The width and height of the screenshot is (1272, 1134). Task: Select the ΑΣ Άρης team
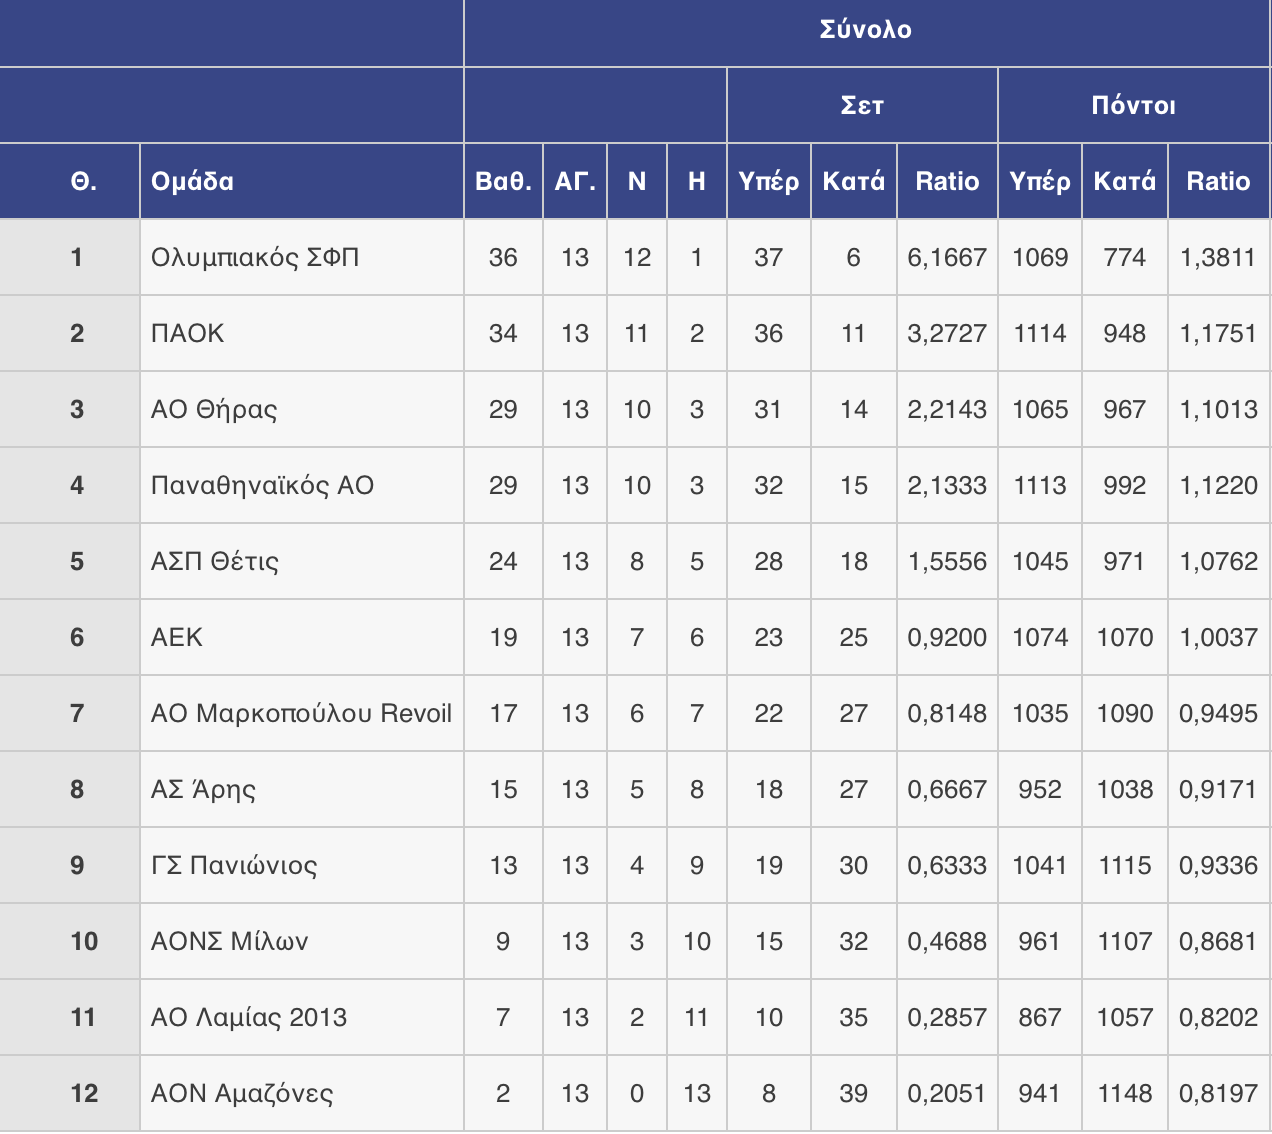tap(203, 789)
